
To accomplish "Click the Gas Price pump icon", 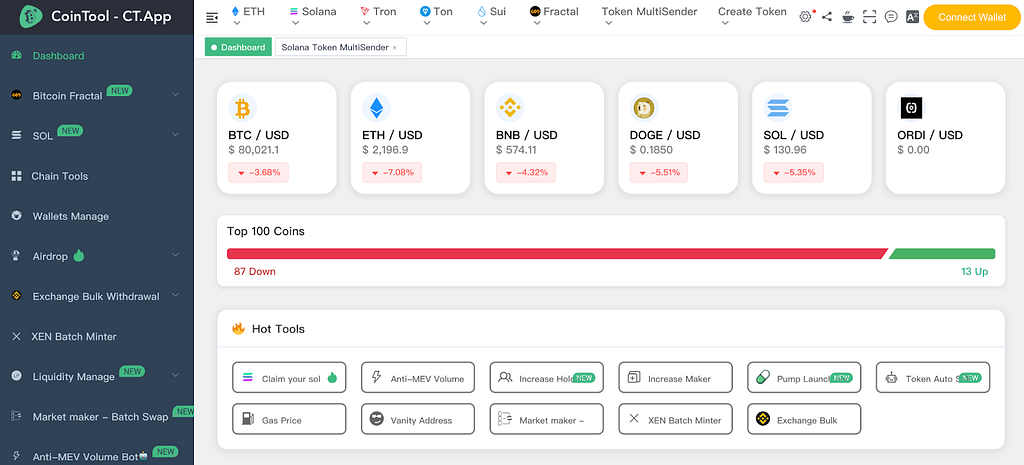I will click(x=248, y=419).
